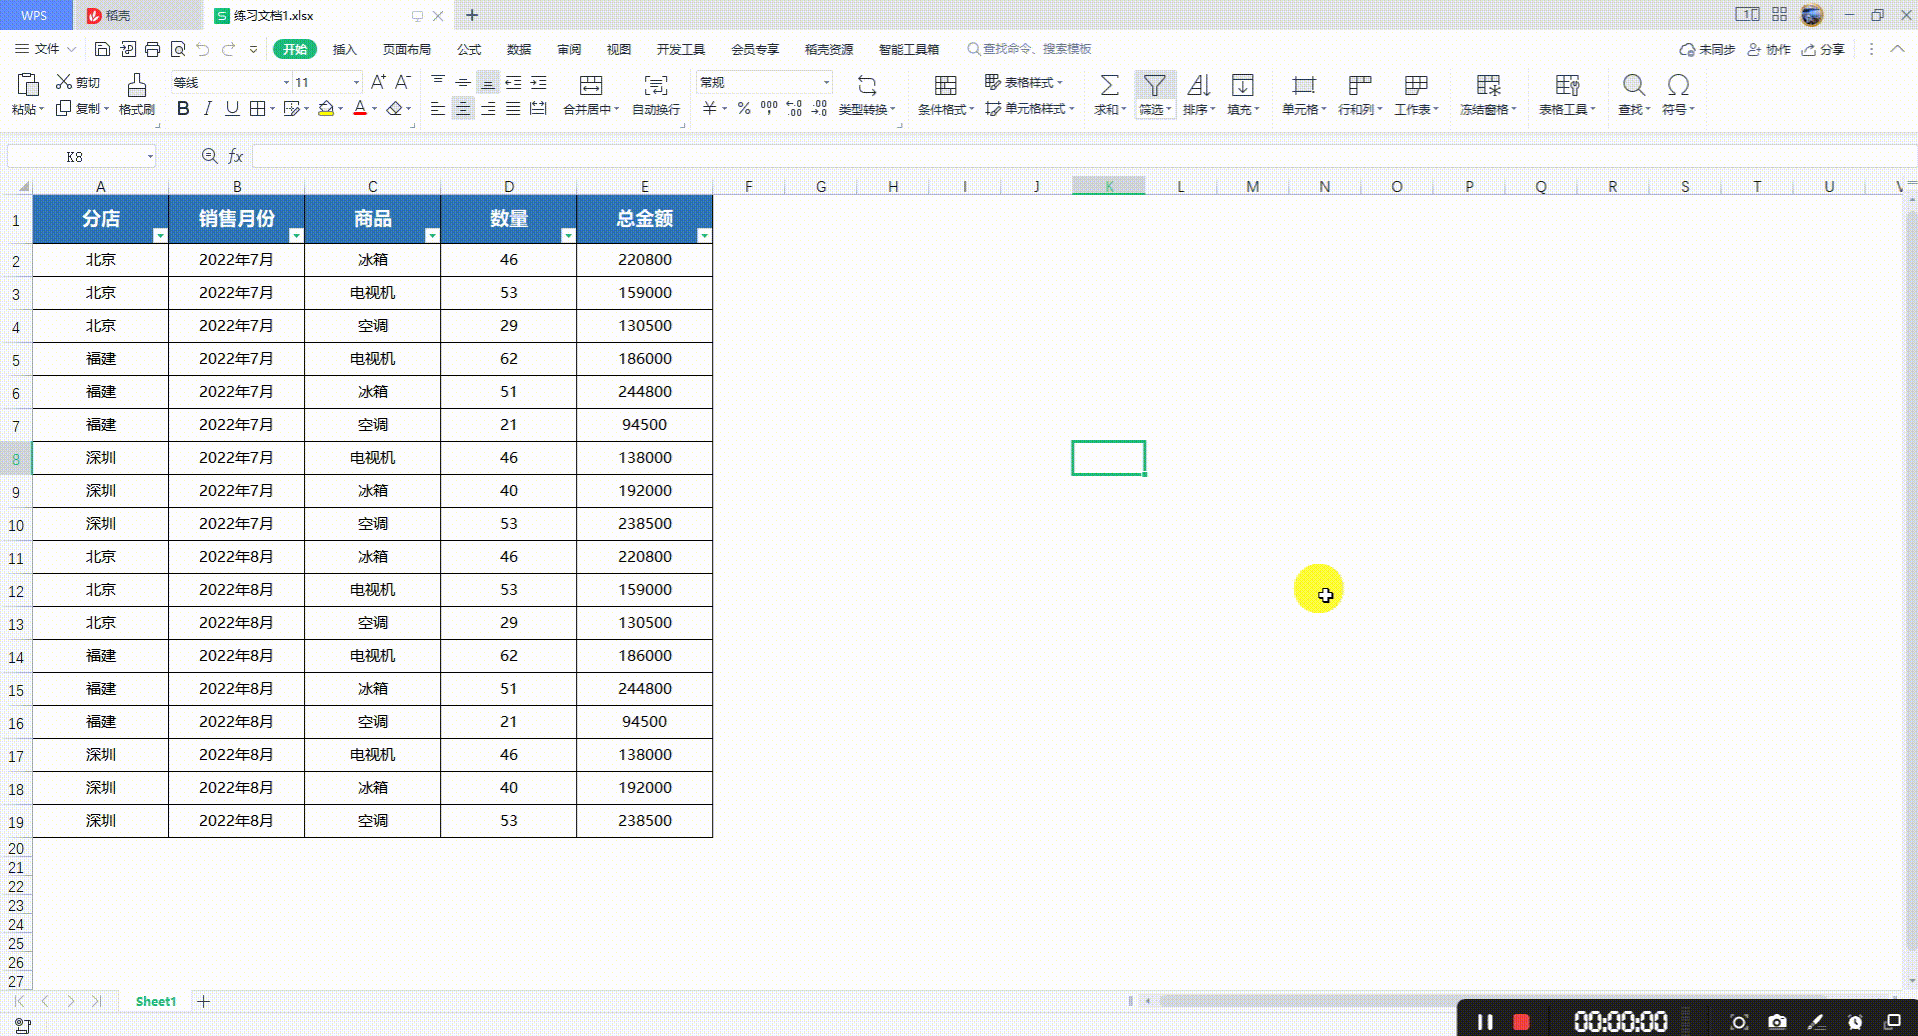Click the Conditional Formatting icon
Image resolution: width=1918 pixels, height=1036 pixels.
945,85
